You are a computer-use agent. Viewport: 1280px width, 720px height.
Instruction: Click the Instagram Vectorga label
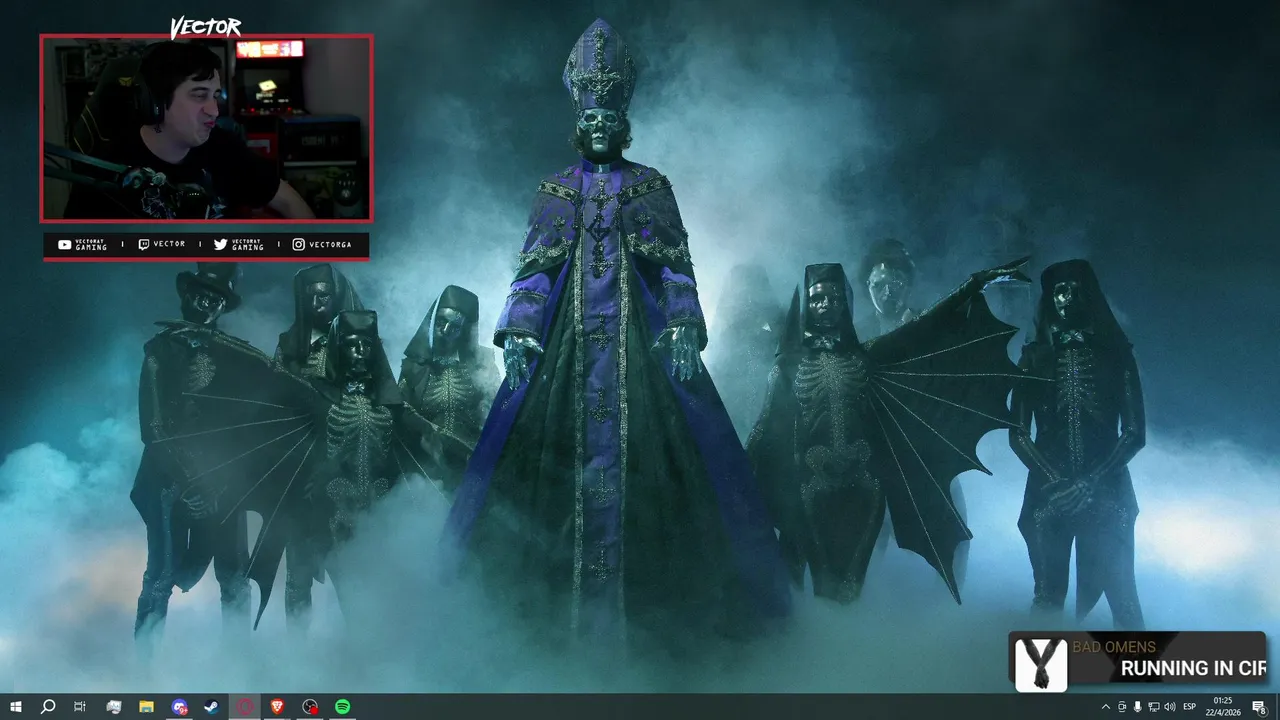pyautogui.click(x=322, y=245)
